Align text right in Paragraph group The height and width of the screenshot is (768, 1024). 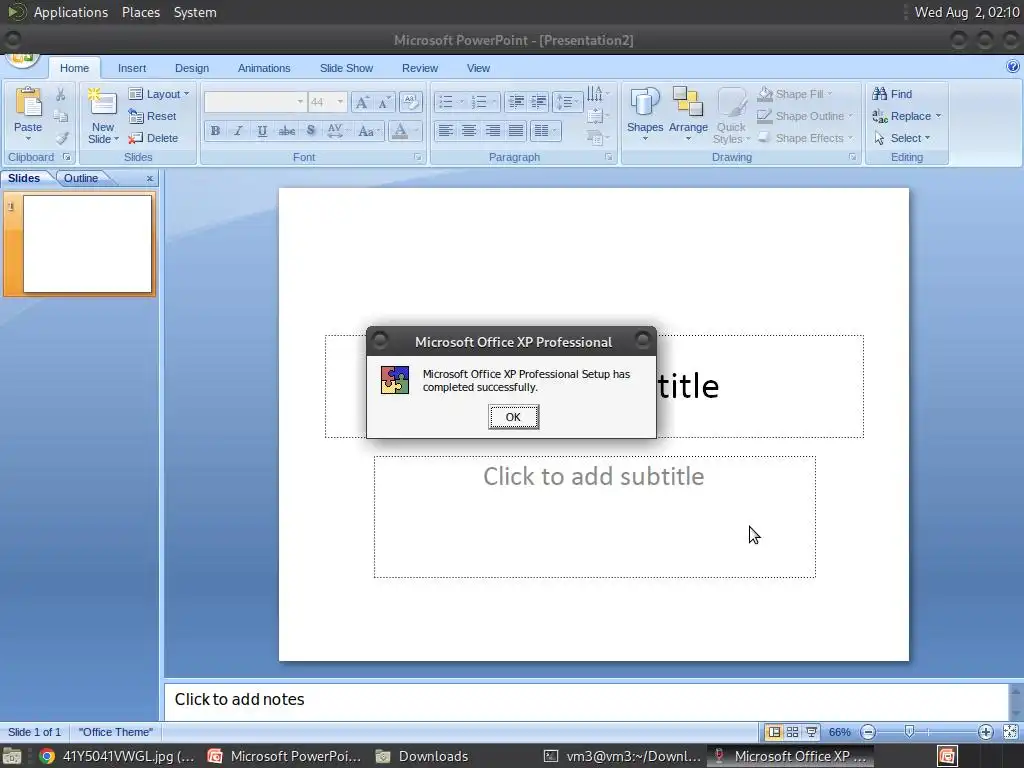pyautogui.click(x=492, y=131)
